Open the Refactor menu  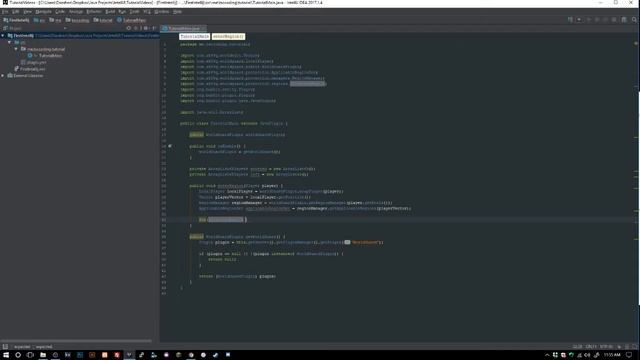94,12
